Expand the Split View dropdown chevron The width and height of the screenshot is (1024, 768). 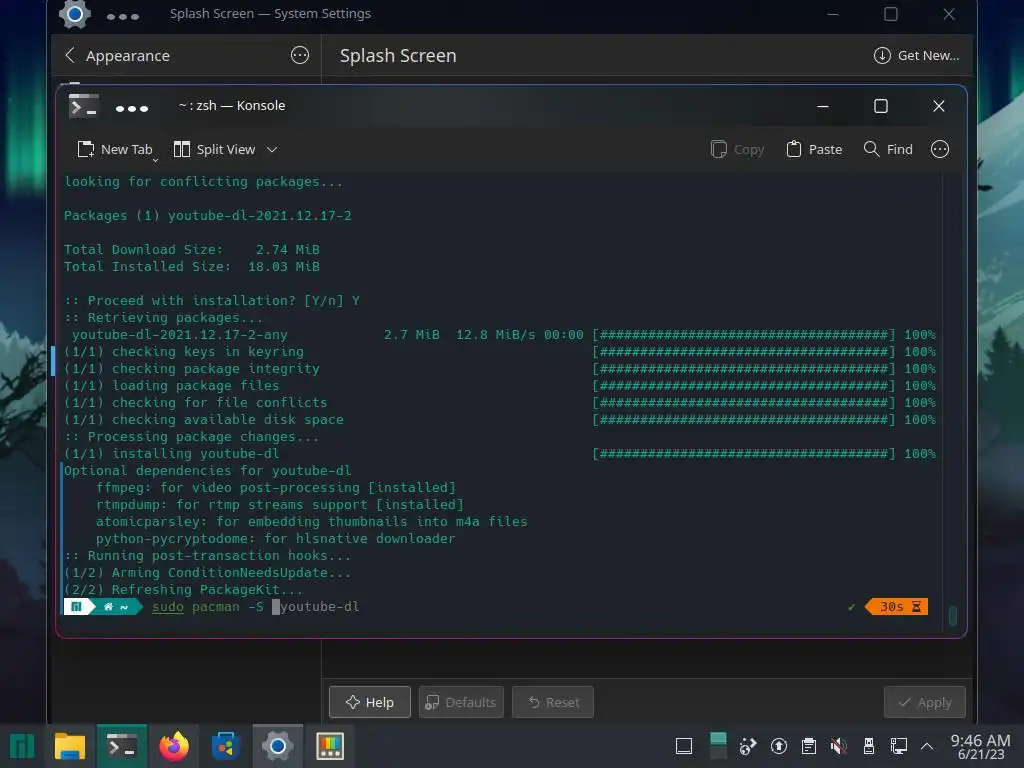(272, 150)
